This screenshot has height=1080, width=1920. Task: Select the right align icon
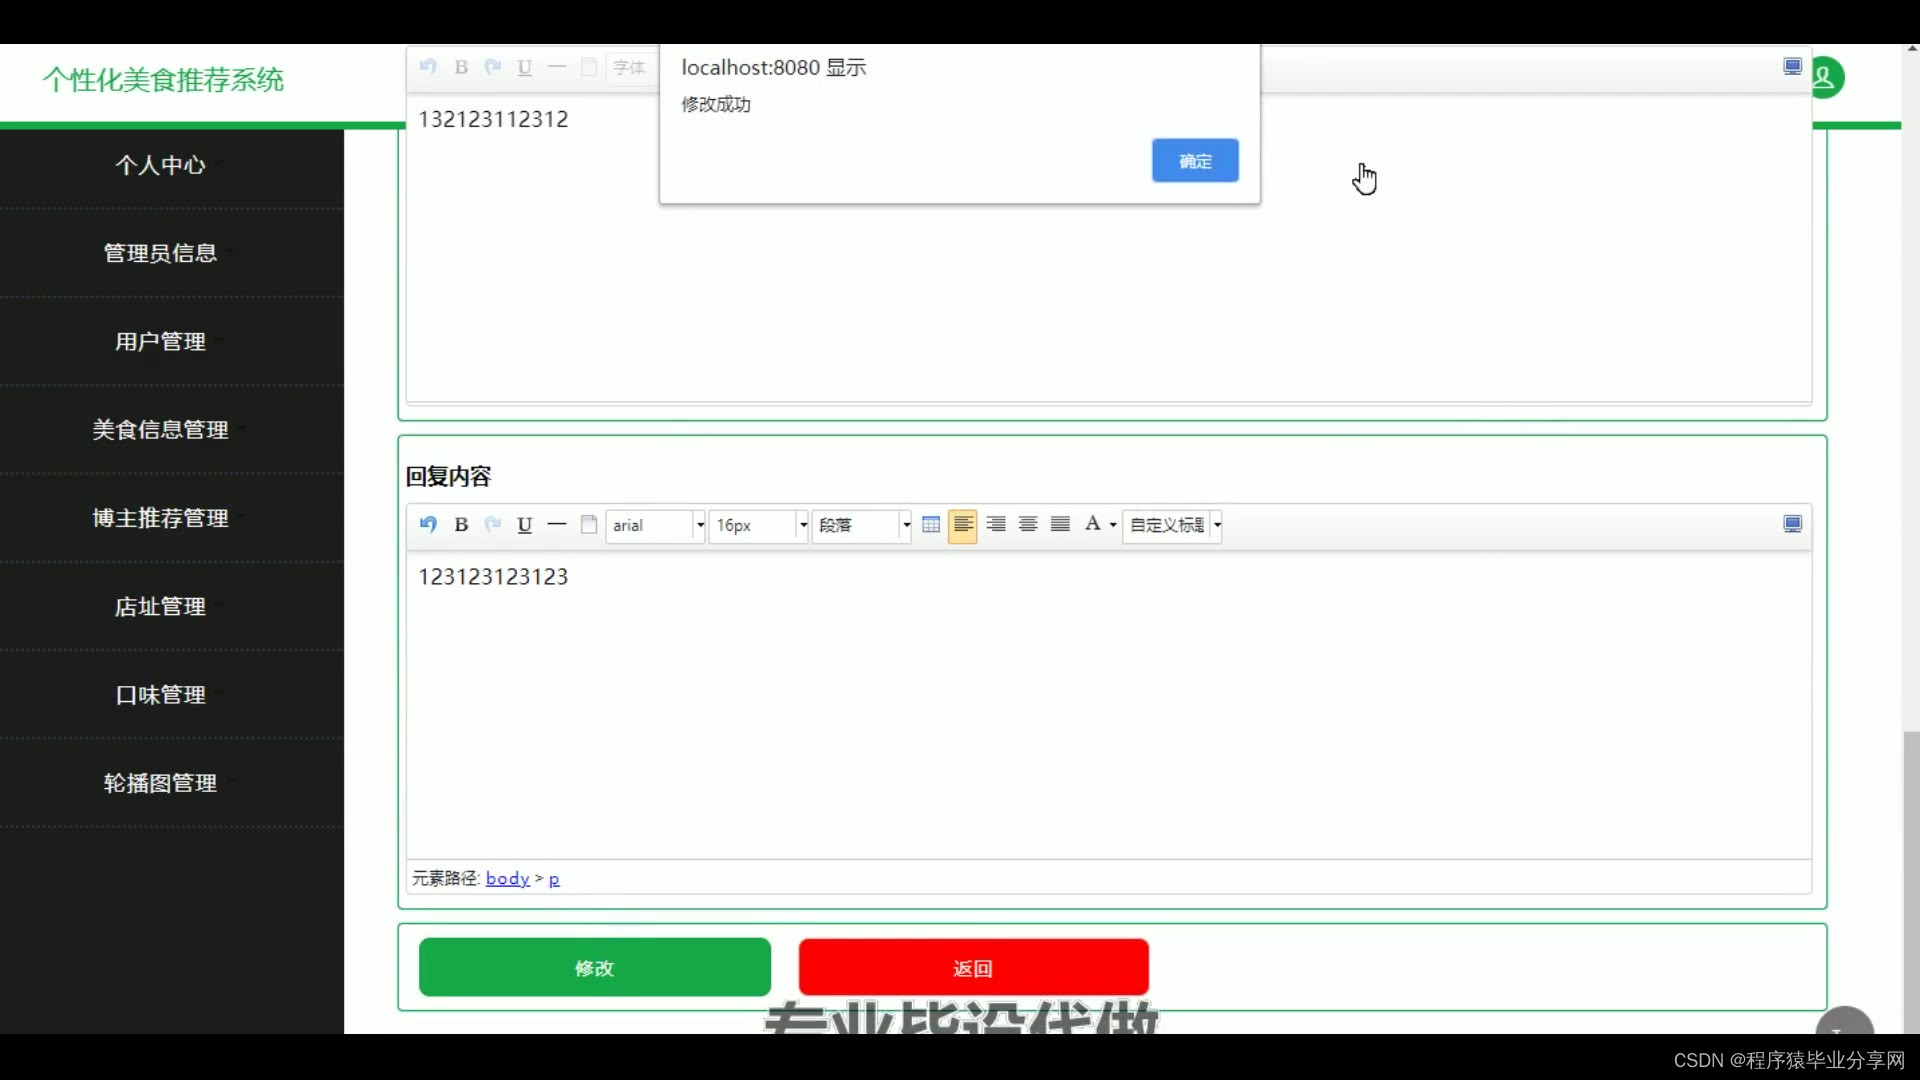coord(996,524)
